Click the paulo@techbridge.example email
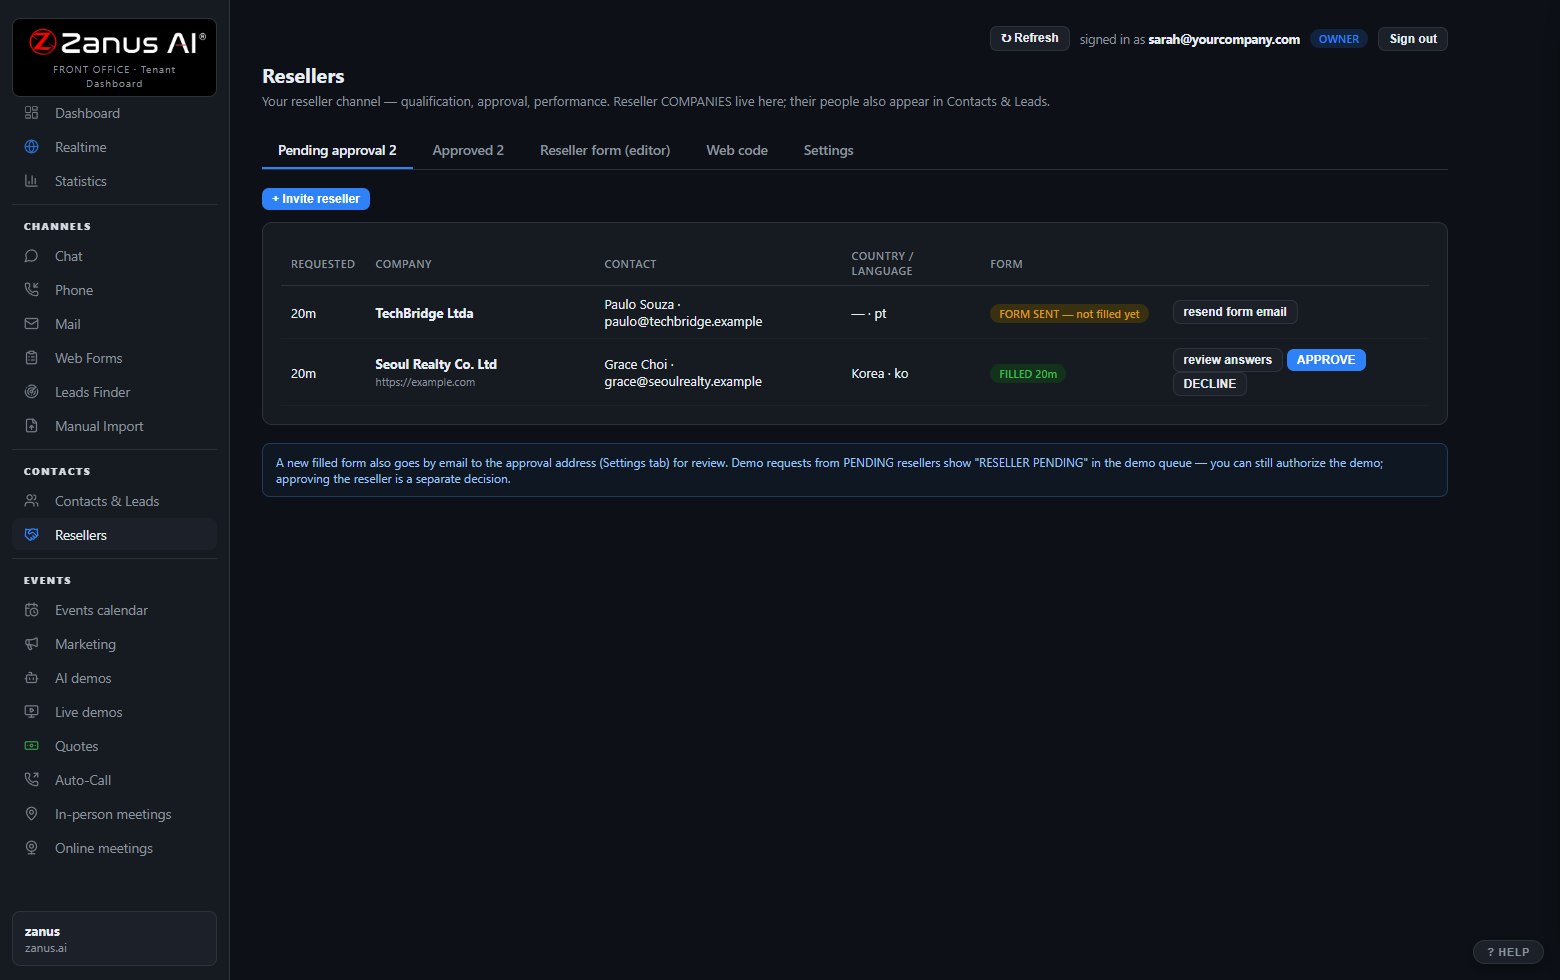This screenshot has width=1560, height=980. point(683,321)
